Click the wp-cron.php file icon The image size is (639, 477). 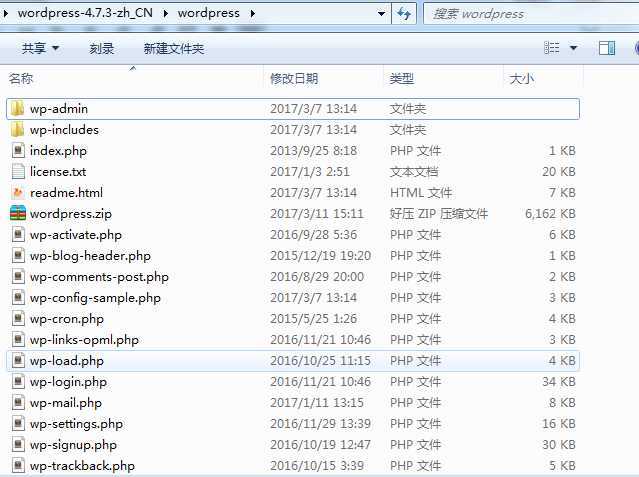18,319
